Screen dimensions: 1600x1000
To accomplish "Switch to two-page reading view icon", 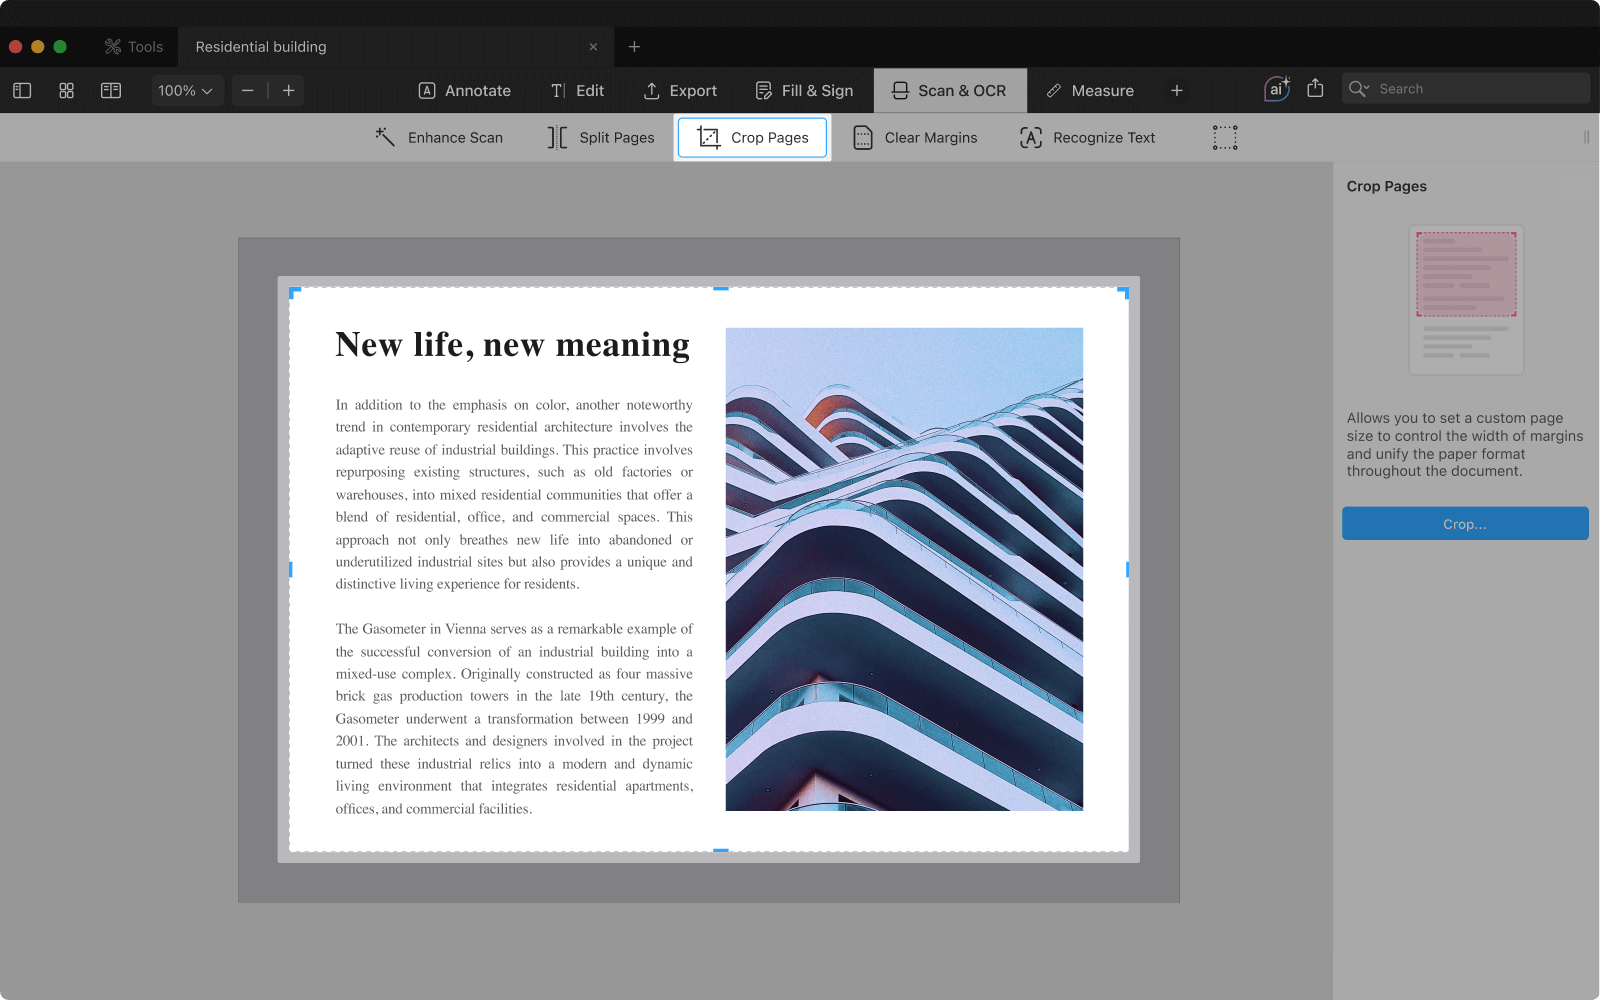I will coord(111,90).
